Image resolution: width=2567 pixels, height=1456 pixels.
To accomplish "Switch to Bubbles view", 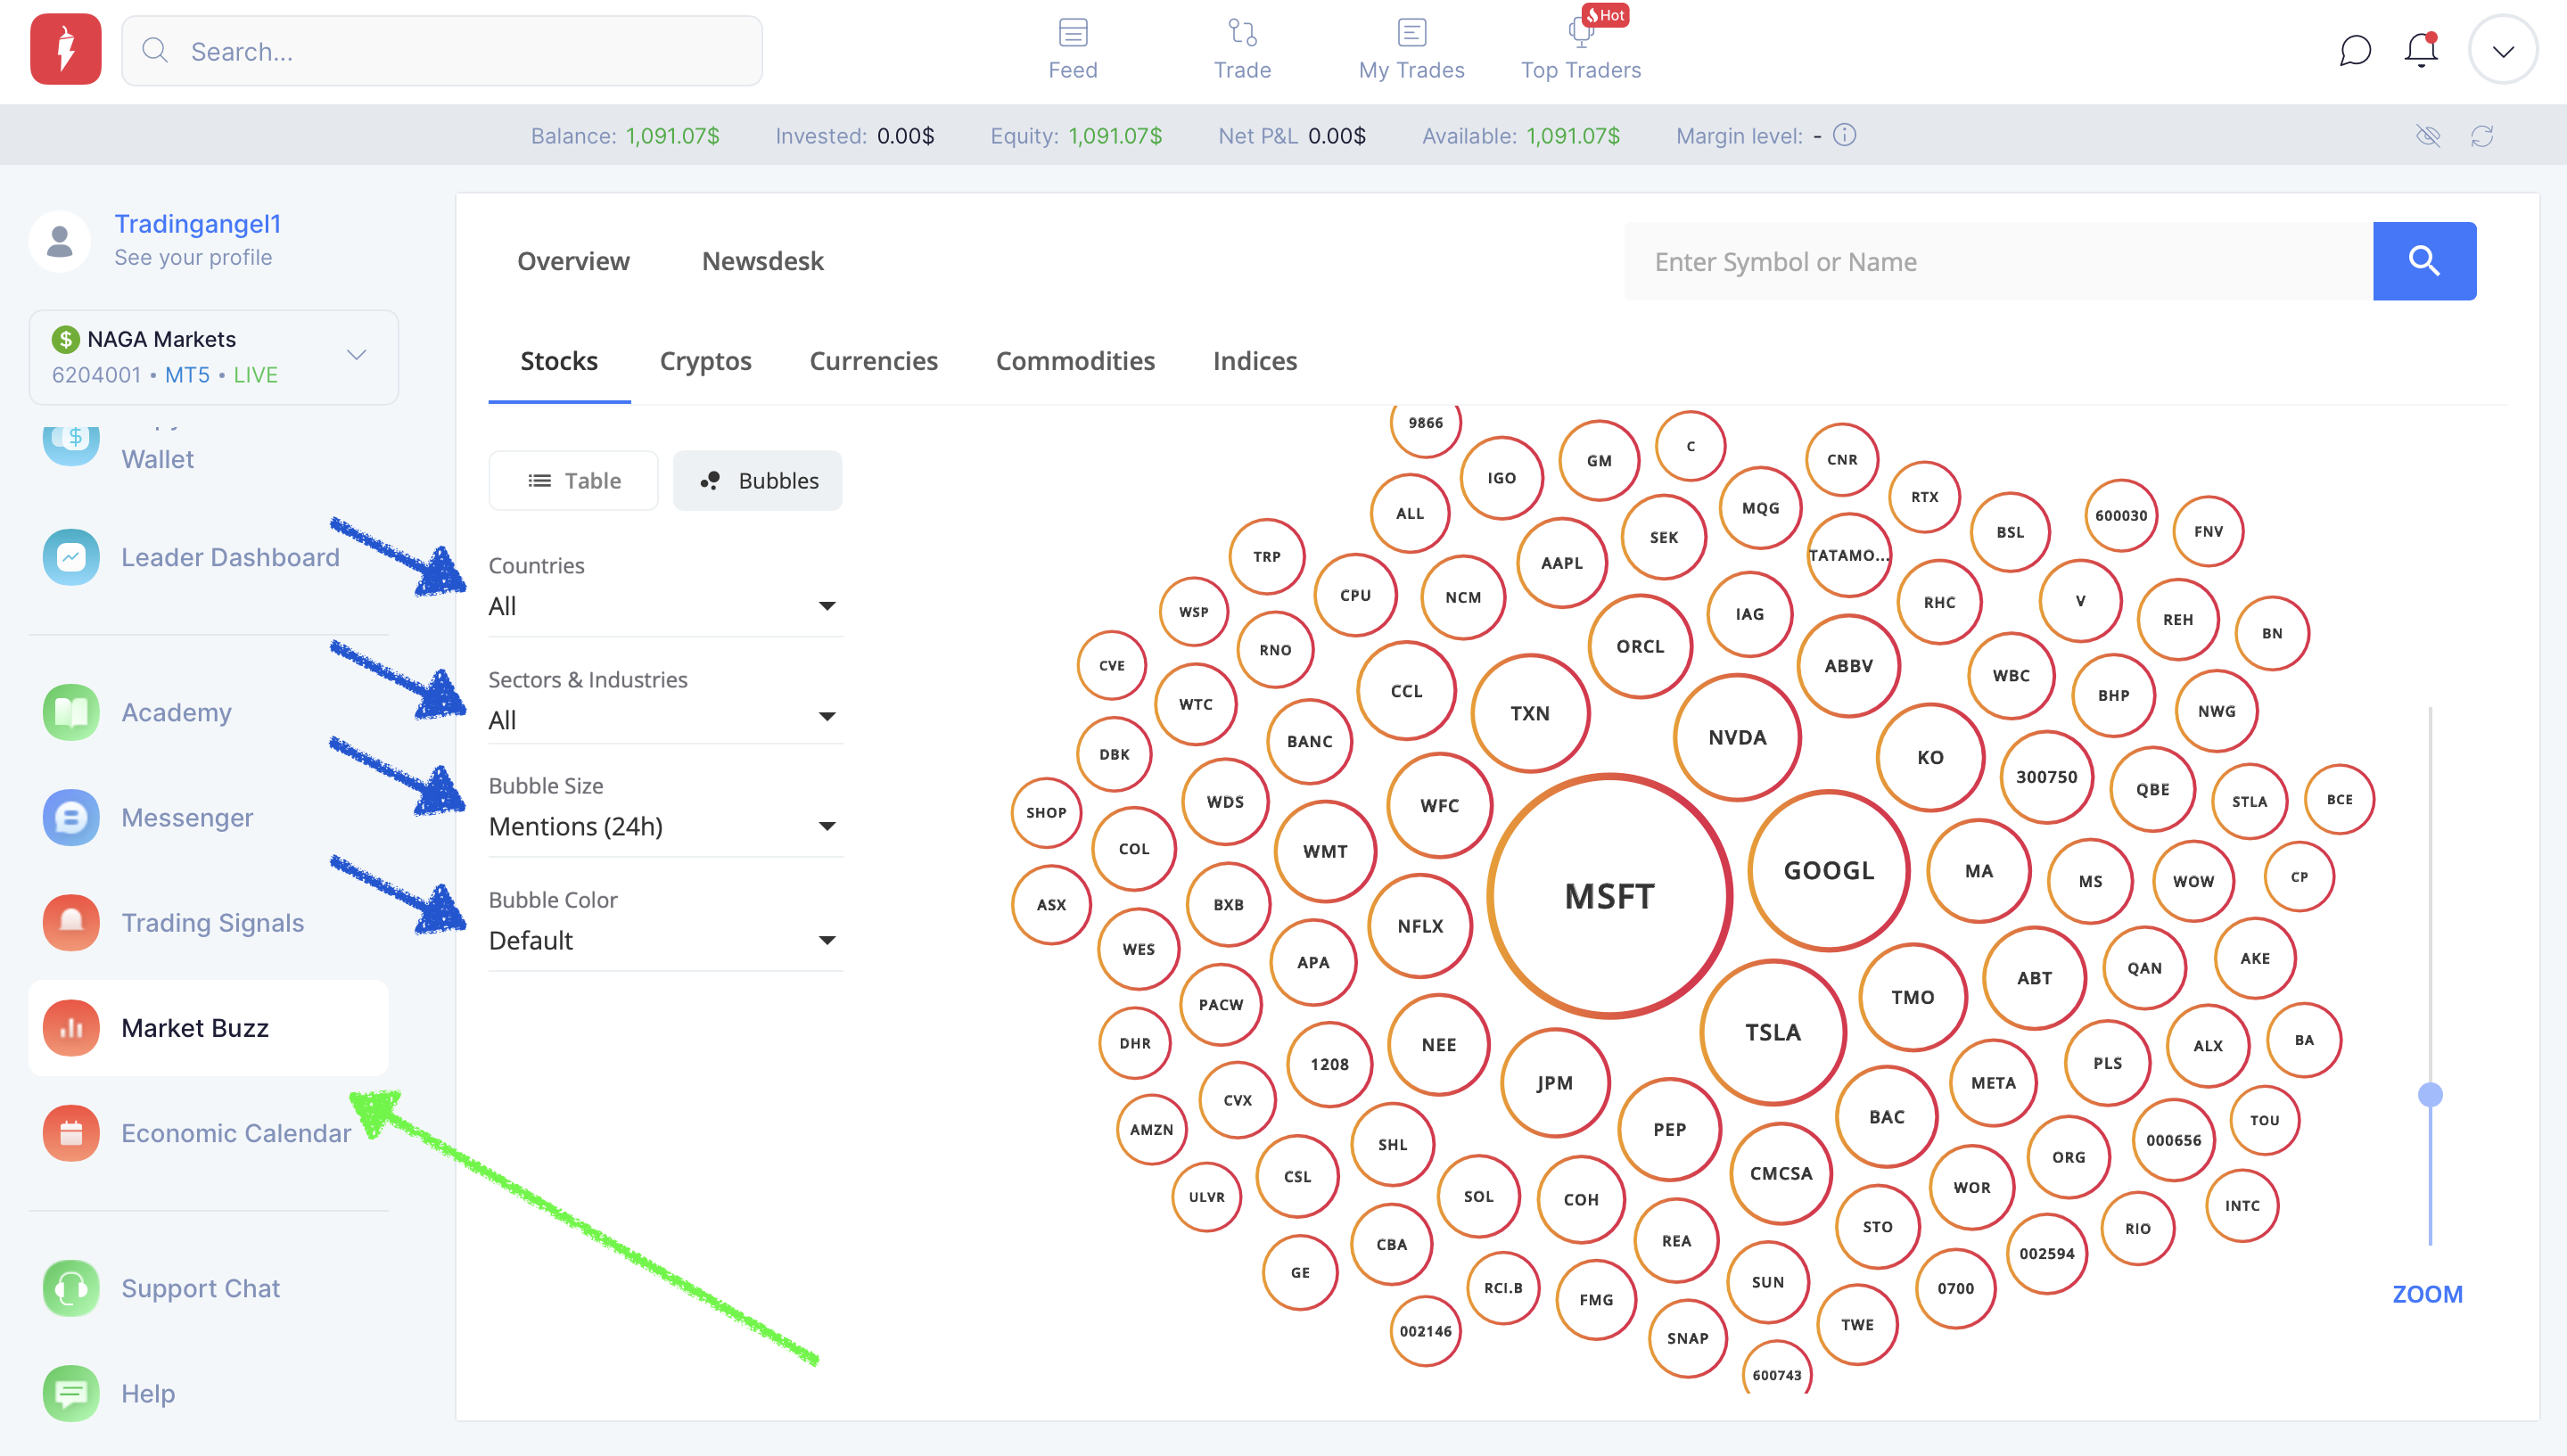I will coord(758,481).
